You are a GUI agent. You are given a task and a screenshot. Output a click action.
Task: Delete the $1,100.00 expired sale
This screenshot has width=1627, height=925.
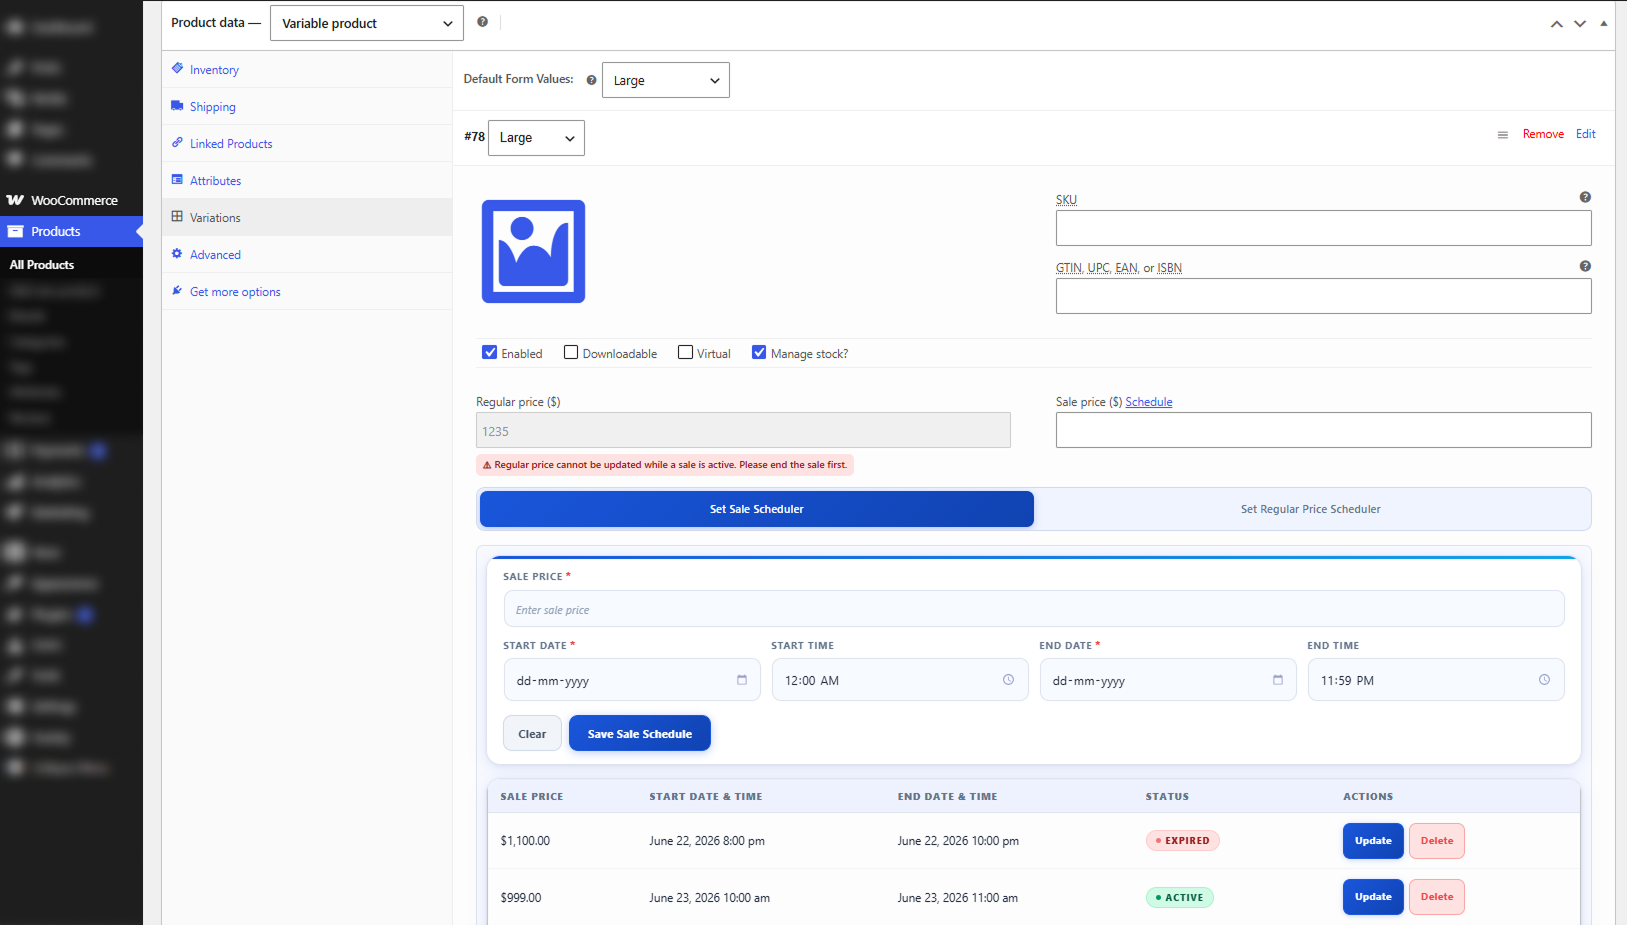click(1437, 841)
